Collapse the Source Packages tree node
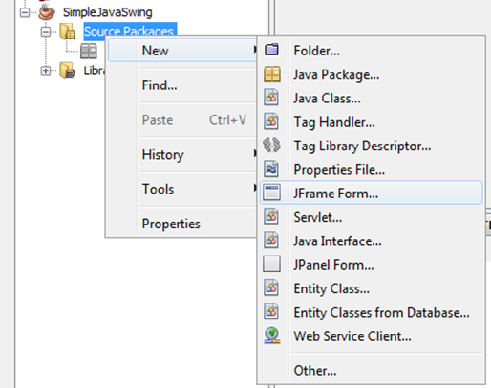Screen dimensions: 491x388 coord(46,32)
